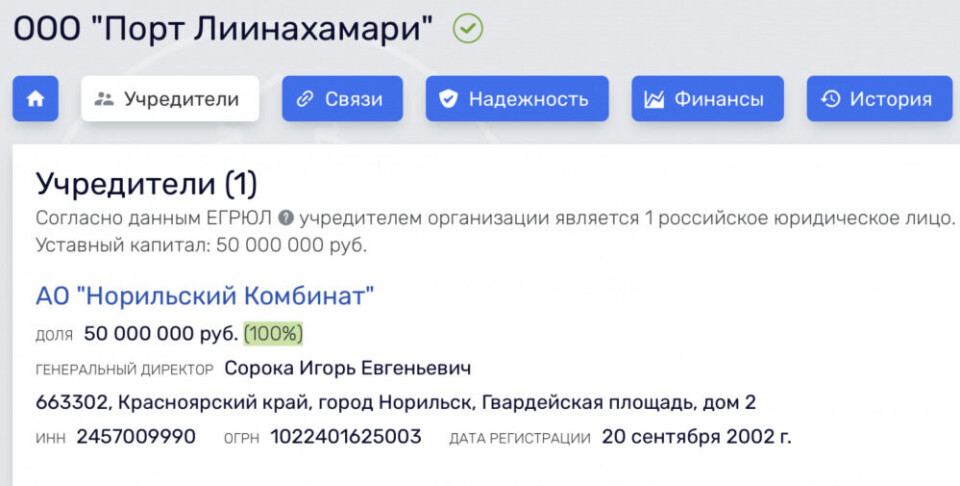Click the green 100% share badge
Screen dimensions: 960x486
273,333
